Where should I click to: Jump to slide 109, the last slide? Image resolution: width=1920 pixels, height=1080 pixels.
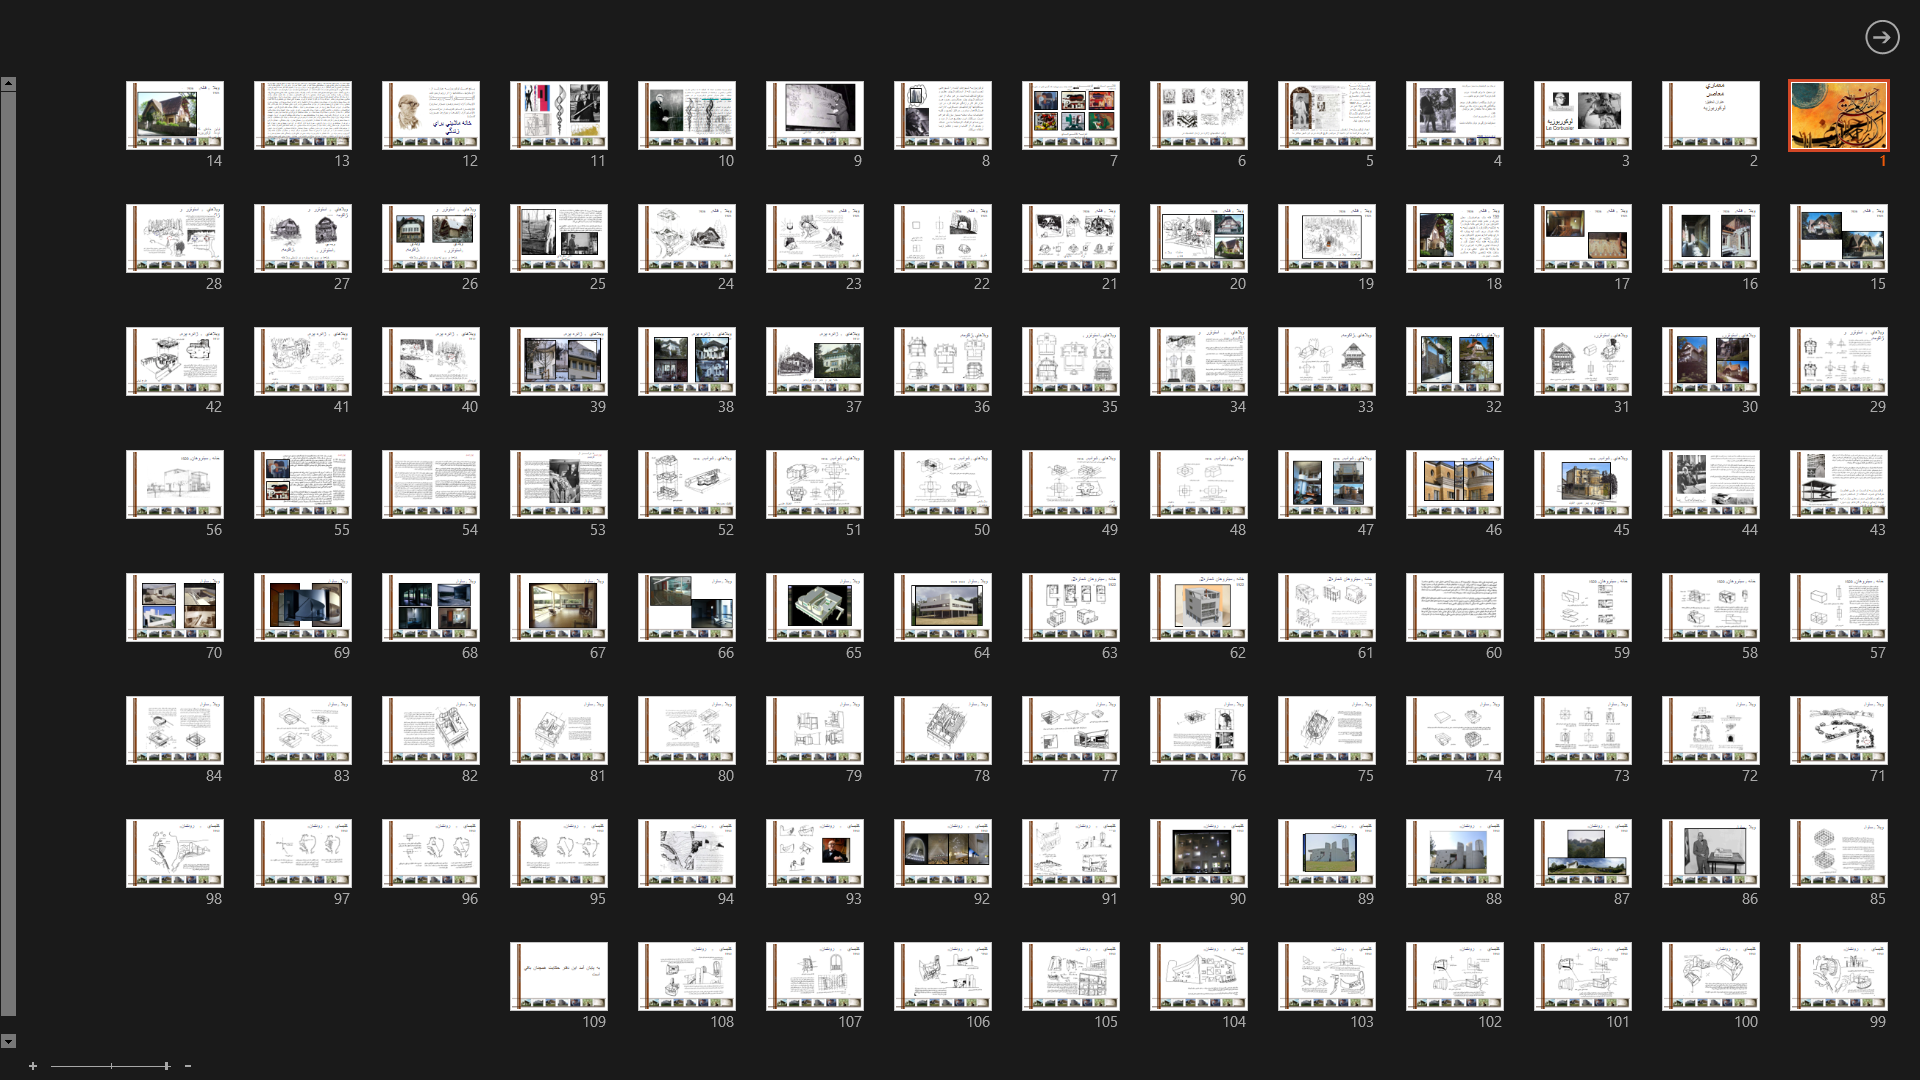558,976
